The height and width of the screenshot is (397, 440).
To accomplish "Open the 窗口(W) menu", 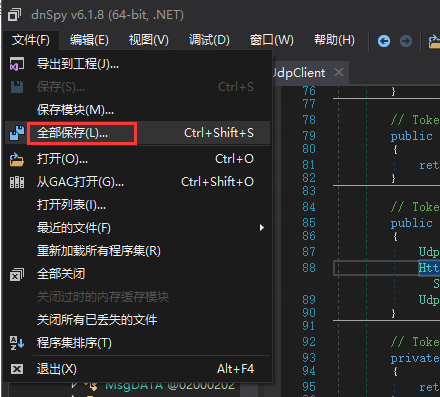I will point(272,40).
